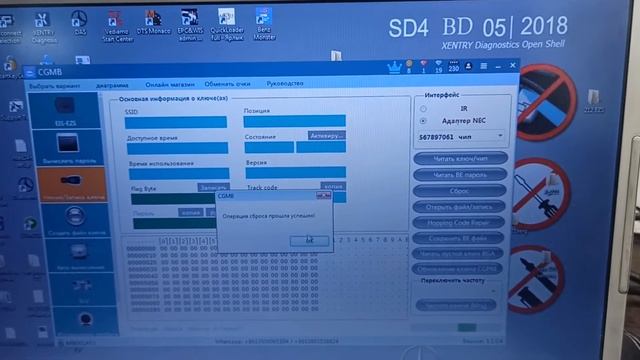Open the create key file sidebar module
The height and width of the screenshot is (360, 640).
76,221
